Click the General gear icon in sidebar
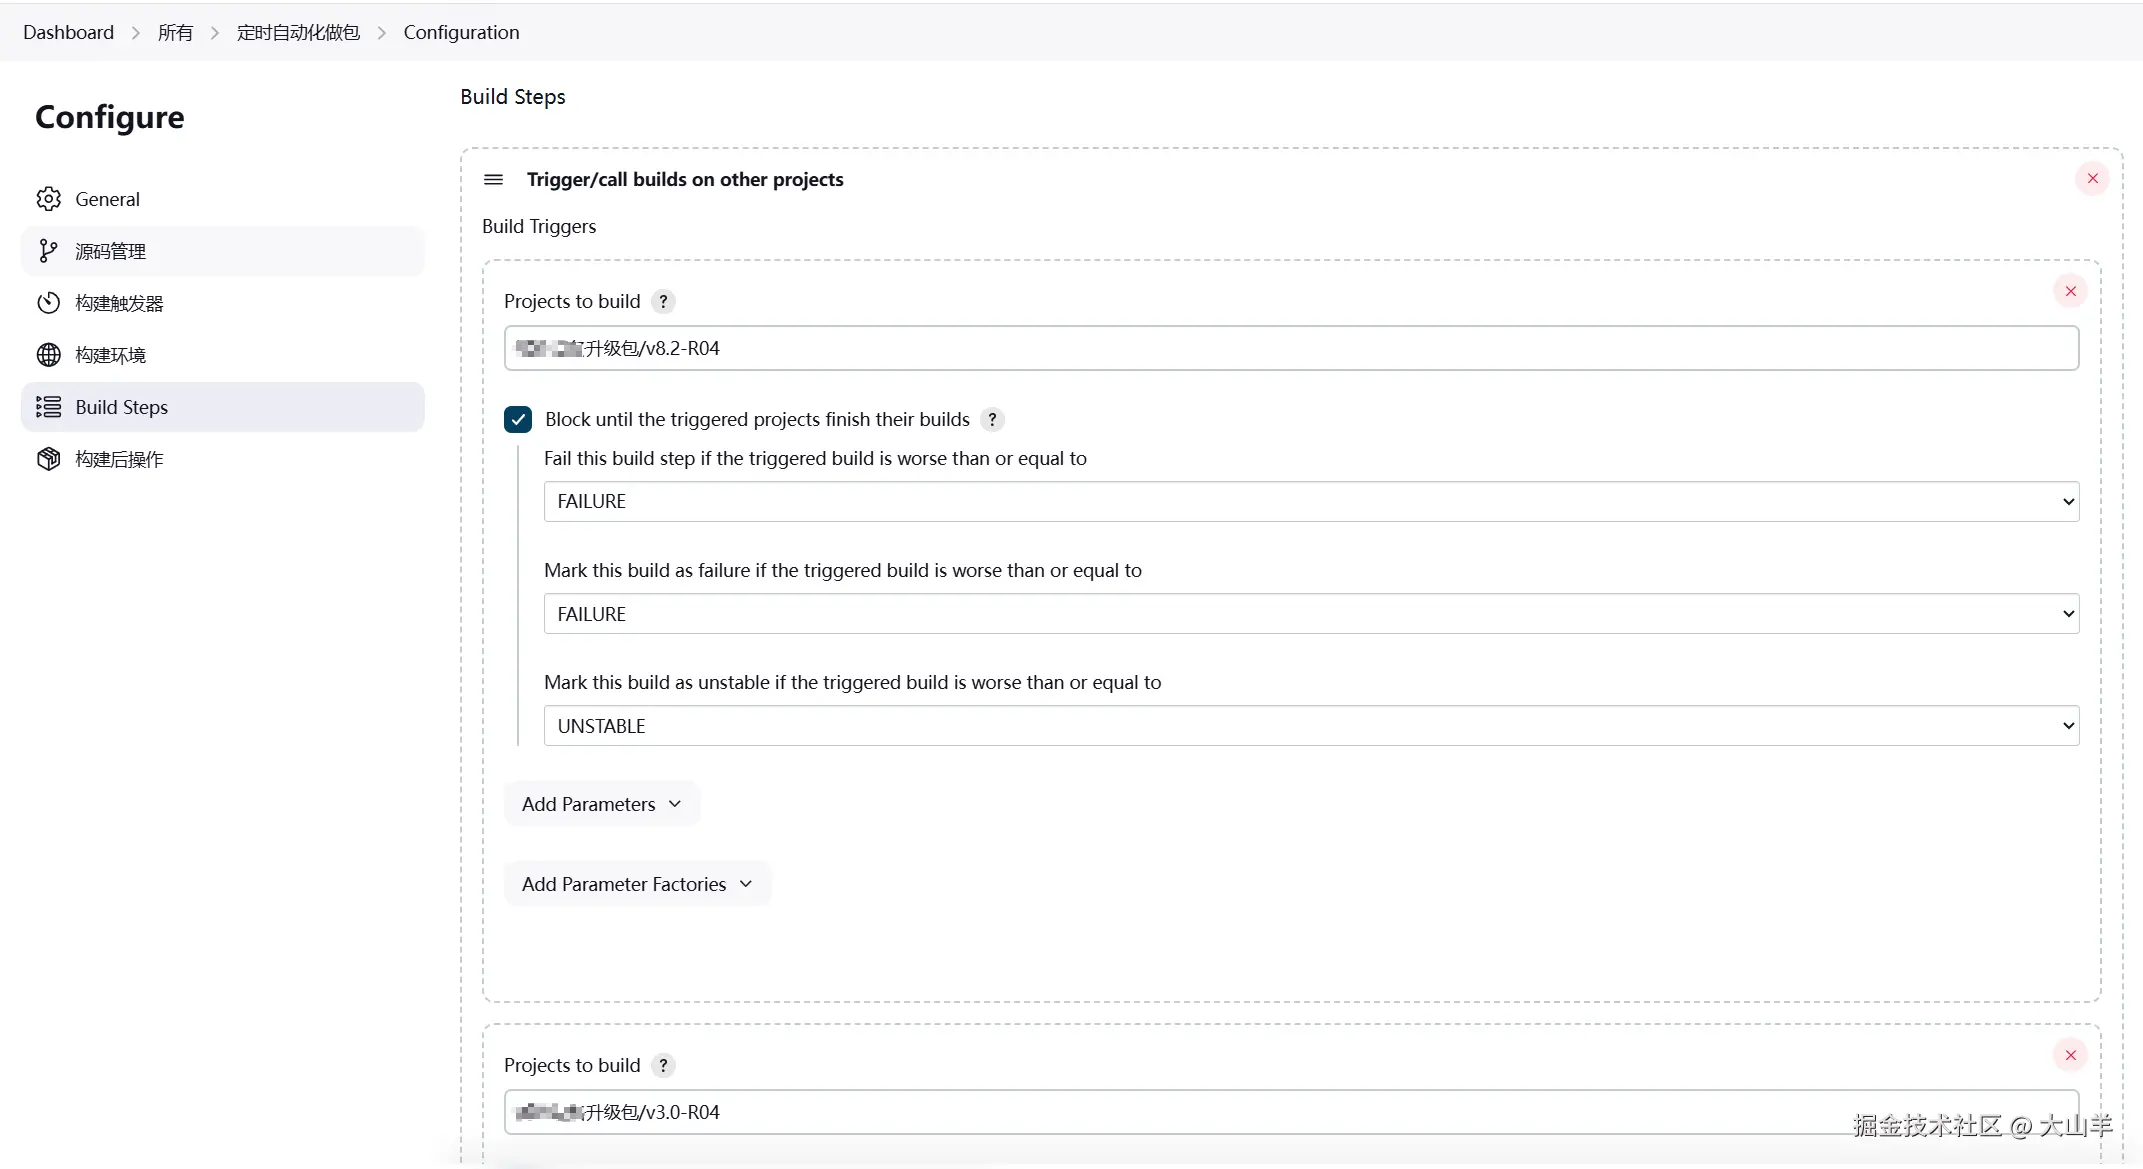The image size is (2143, 1169). pos(48,199)
